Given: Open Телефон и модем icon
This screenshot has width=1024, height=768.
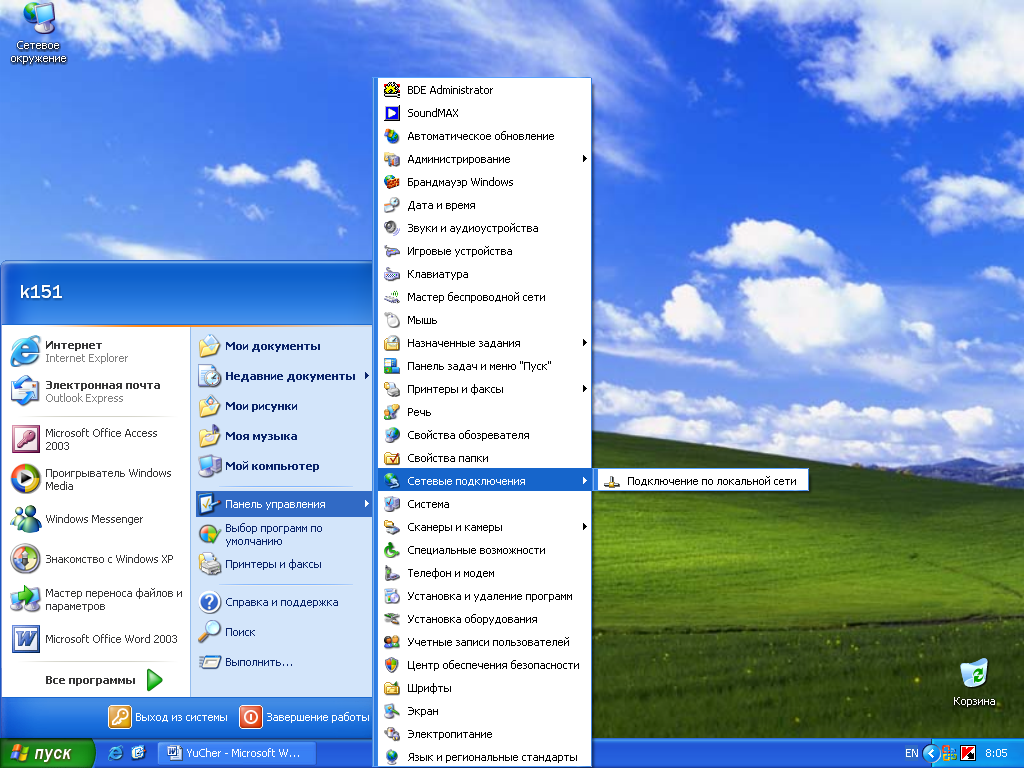Looking at the screenshot, I should [392, 573].
